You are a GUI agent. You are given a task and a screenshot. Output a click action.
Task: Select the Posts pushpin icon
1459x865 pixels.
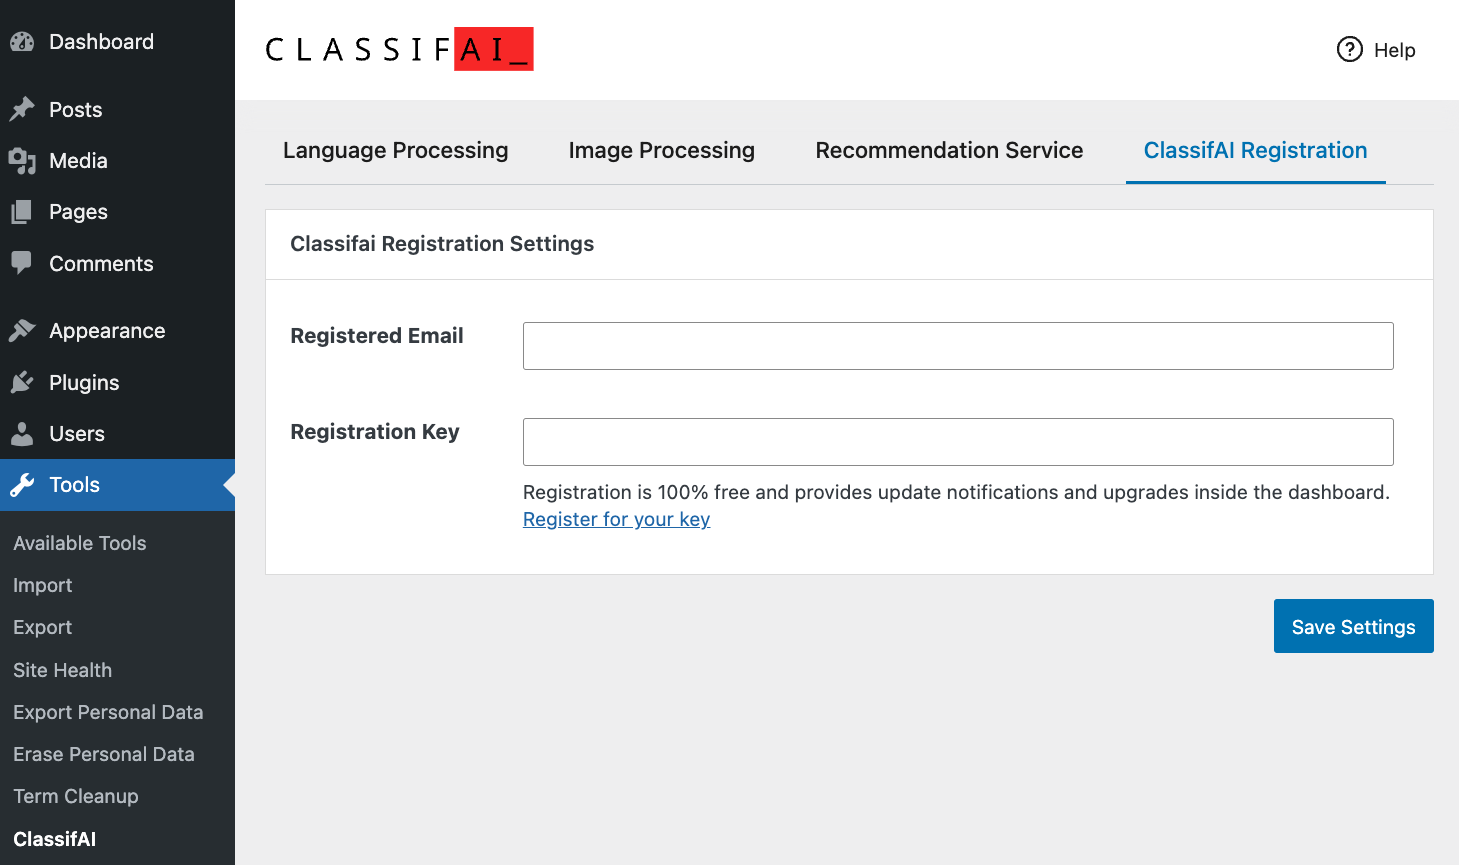click(22, 109)
